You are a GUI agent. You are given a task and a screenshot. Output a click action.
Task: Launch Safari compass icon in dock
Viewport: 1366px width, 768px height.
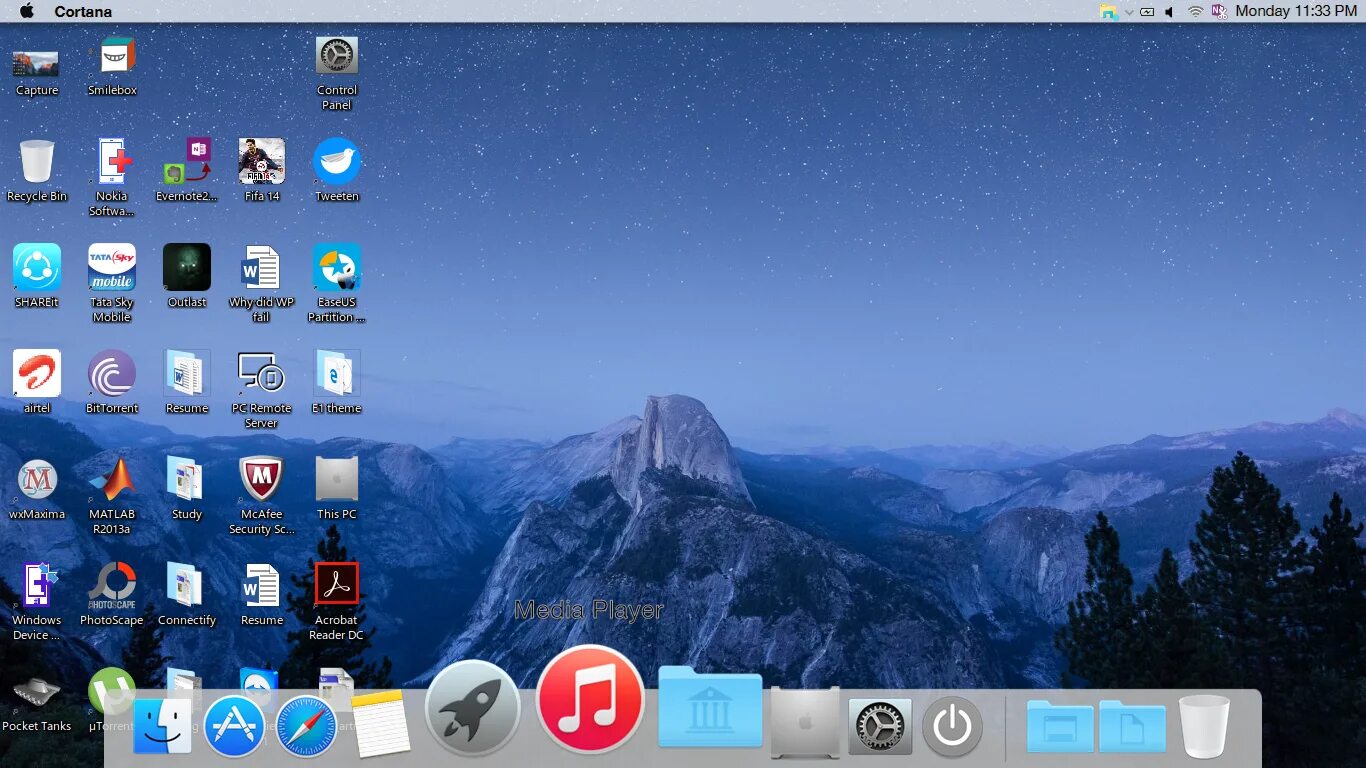click(x=306, y=726)
